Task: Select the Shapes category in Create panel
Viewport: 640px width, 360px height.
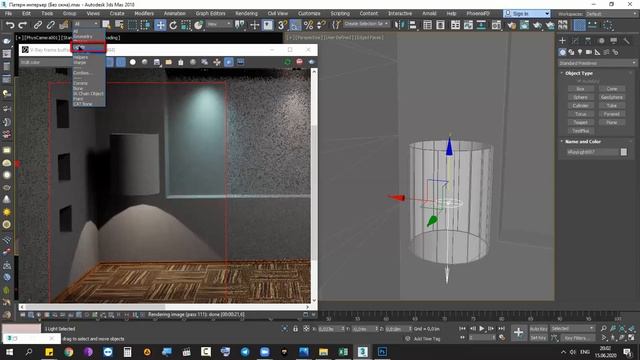Action: [x=571, y=52]
